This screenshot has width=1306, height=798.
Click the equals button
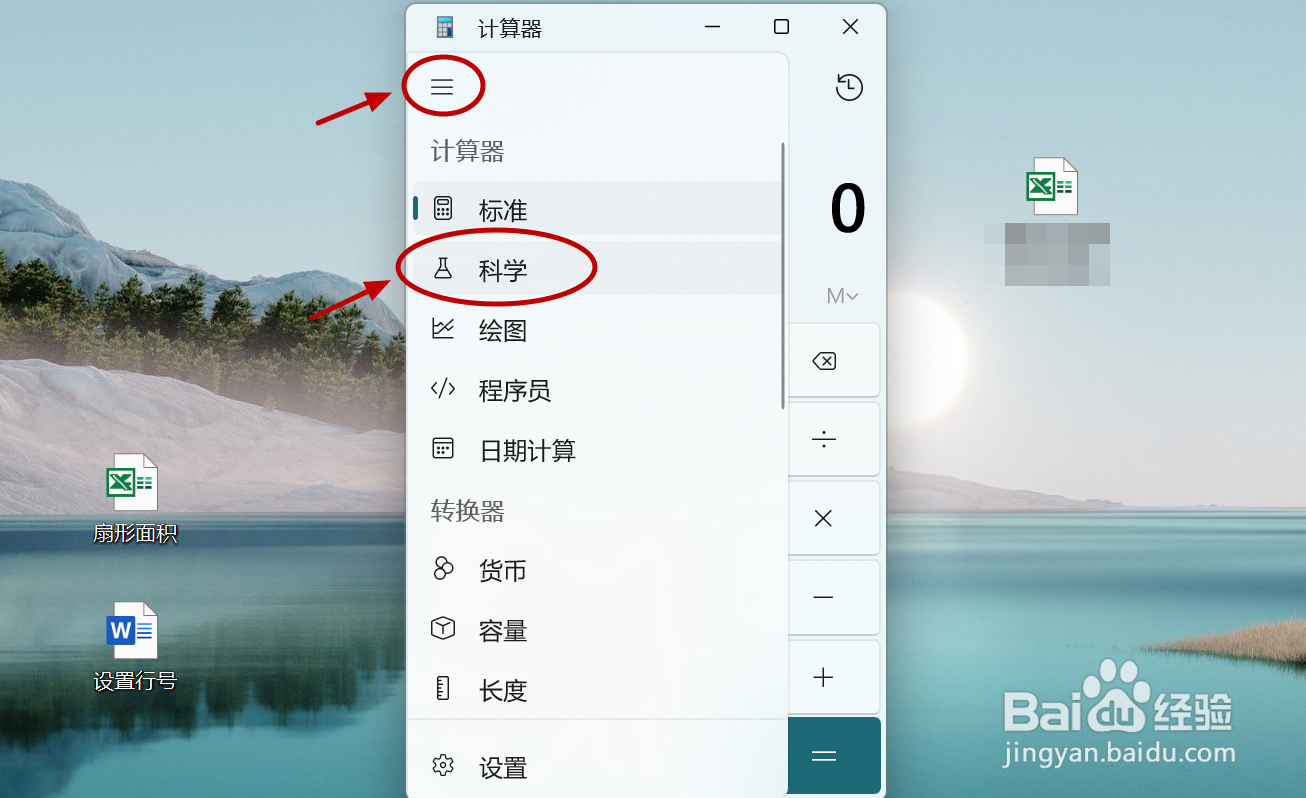click(834, 756)
